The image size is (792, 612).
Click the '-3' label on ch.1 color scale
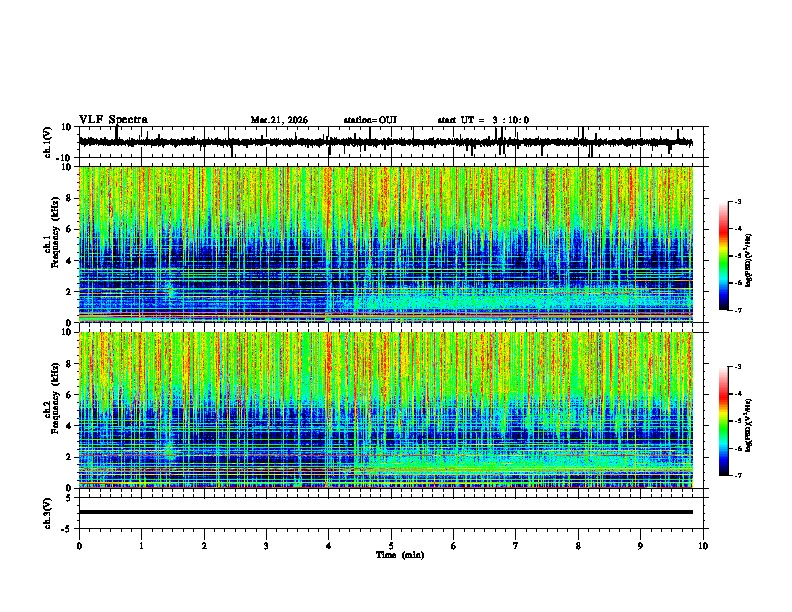click(x=737, y=202)
